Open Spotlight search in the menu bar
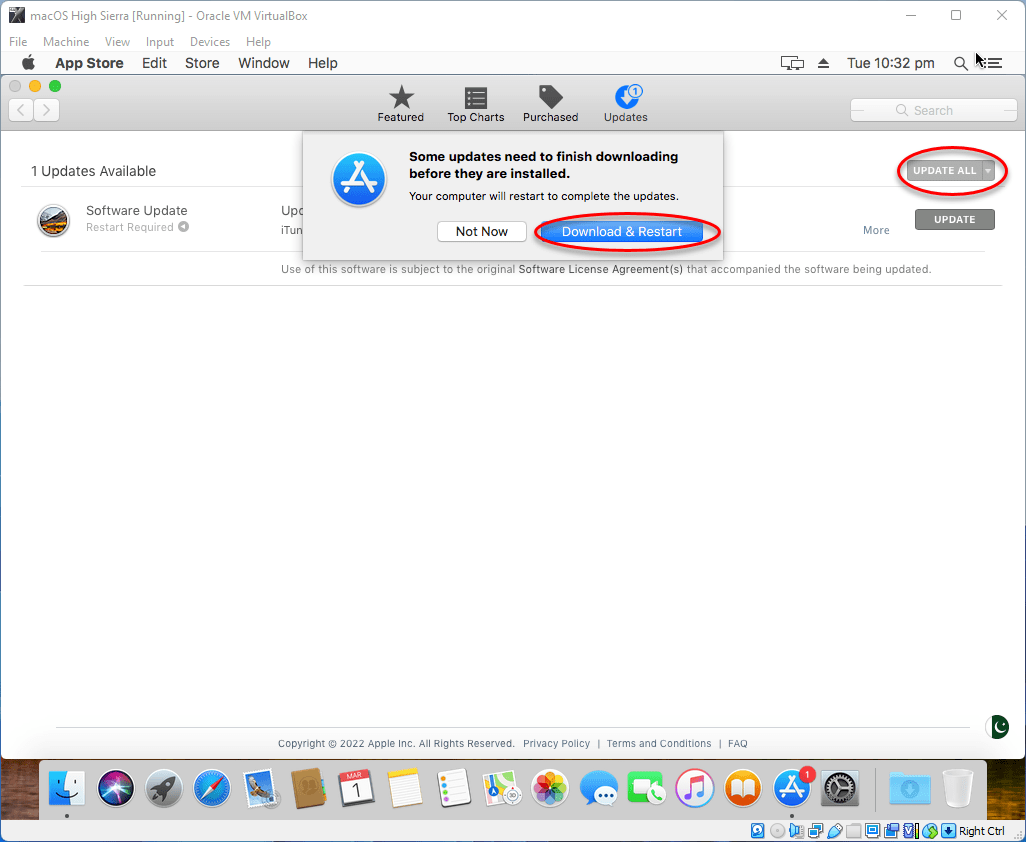Image resolution: width=1026 pixels, height=842 pixels. (960, 63)
